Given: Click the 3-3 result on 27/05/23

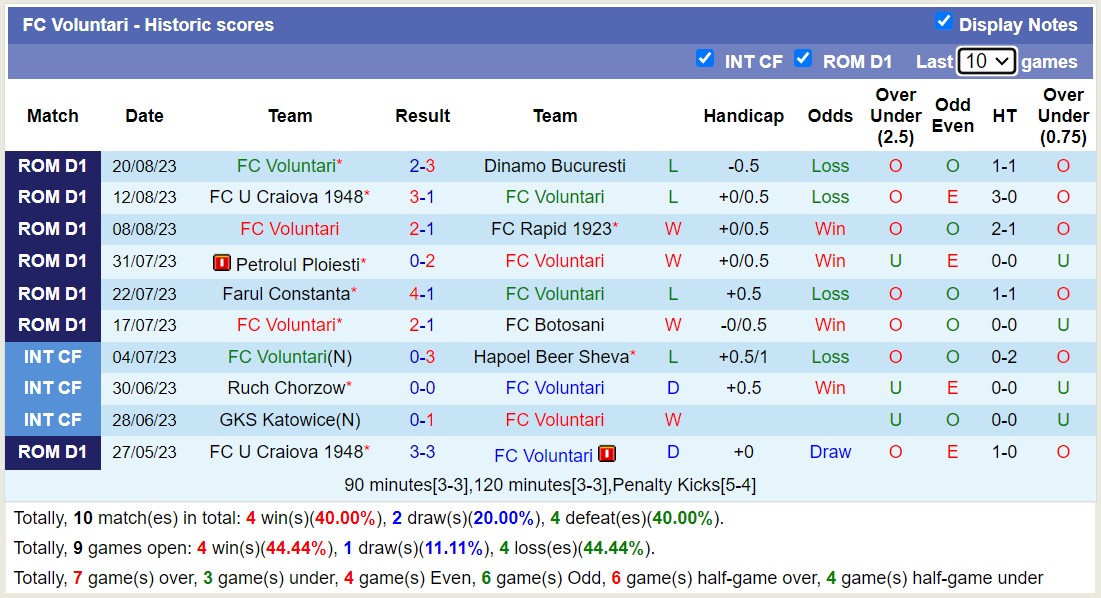Looking at the screenshot, I should point(422,452).
